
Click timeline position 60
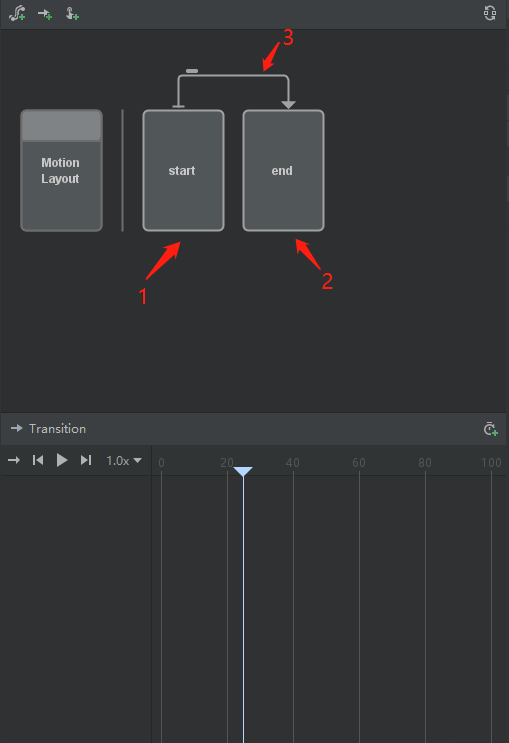359,462
